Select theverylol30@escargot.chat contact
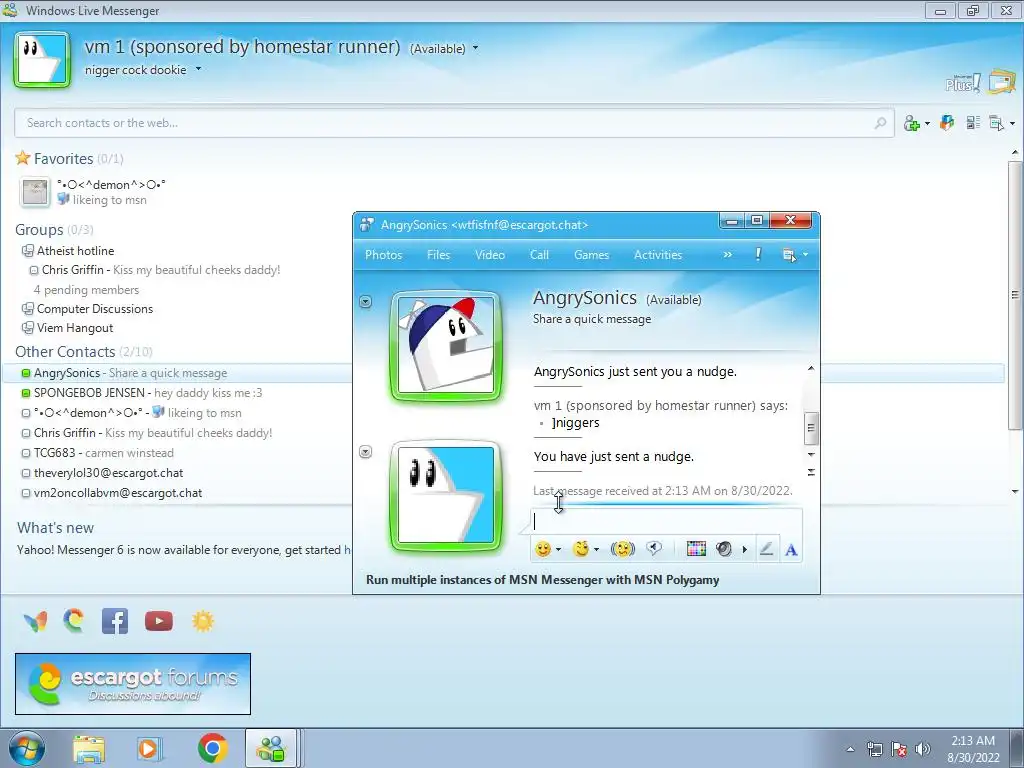This screenshot has width=1024, height=768. [x=108, y=473]
